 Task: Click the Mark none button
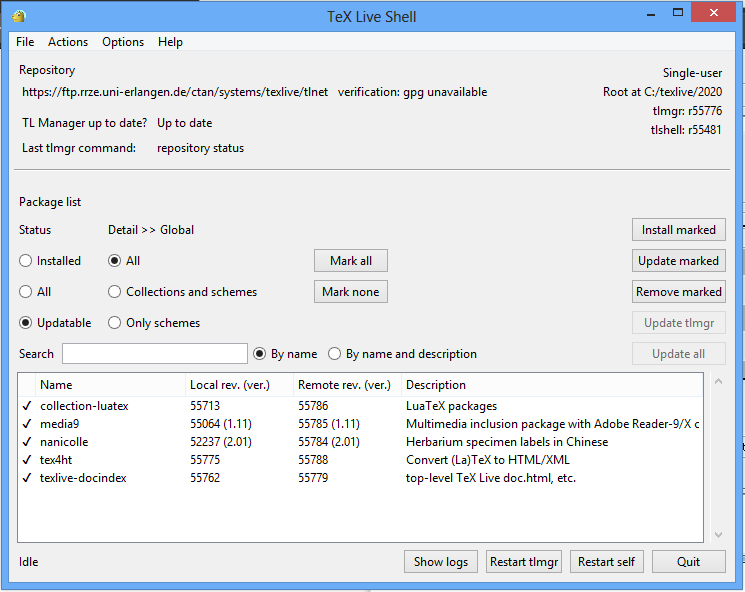[351, 292]
